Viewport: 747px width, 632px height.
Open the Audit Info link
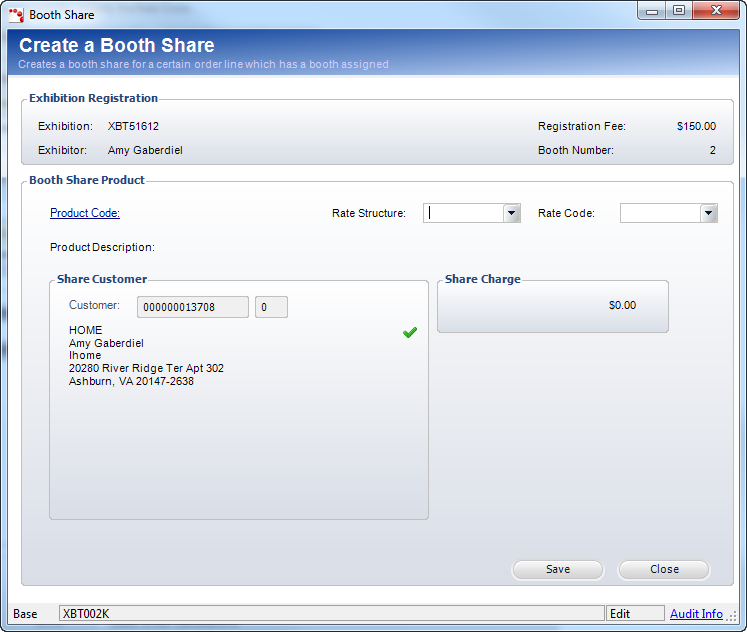point(696,613)
